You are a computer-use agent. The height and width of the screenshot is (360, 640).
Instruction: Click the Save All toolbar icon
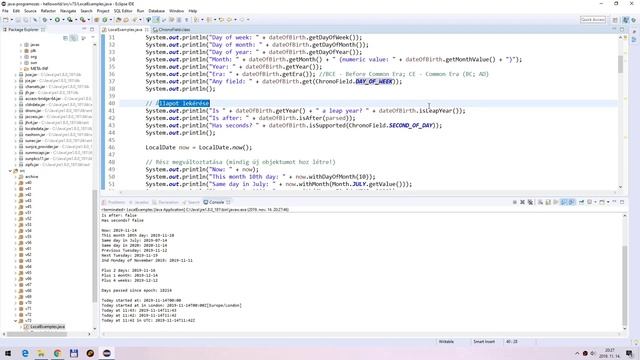click(x=26, y=20)
